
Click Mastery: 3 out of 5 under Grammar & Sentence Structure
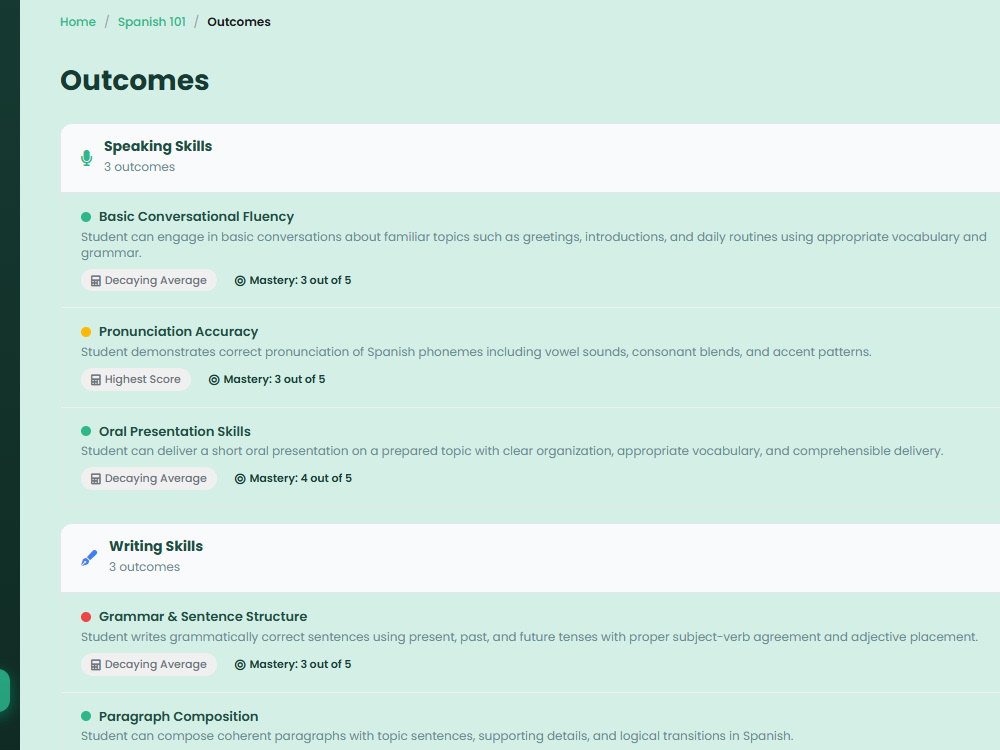coord(300,665)
